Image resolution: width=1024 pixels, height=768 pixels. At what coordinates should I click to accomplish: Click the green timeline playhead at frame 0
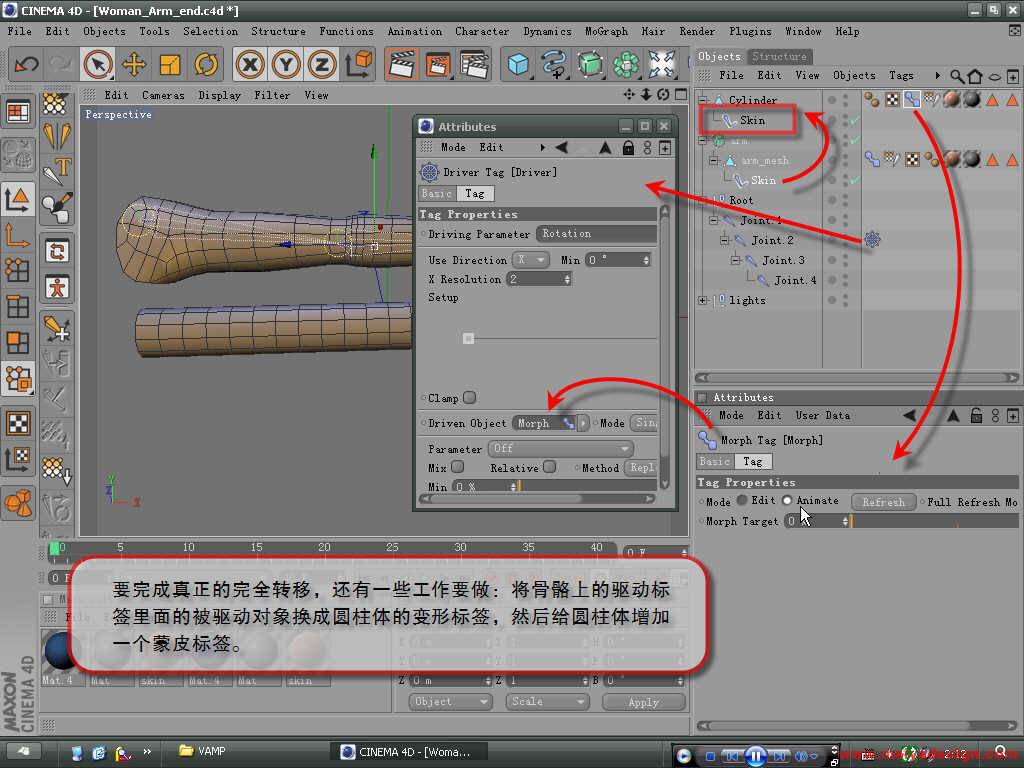pos(54,550)
